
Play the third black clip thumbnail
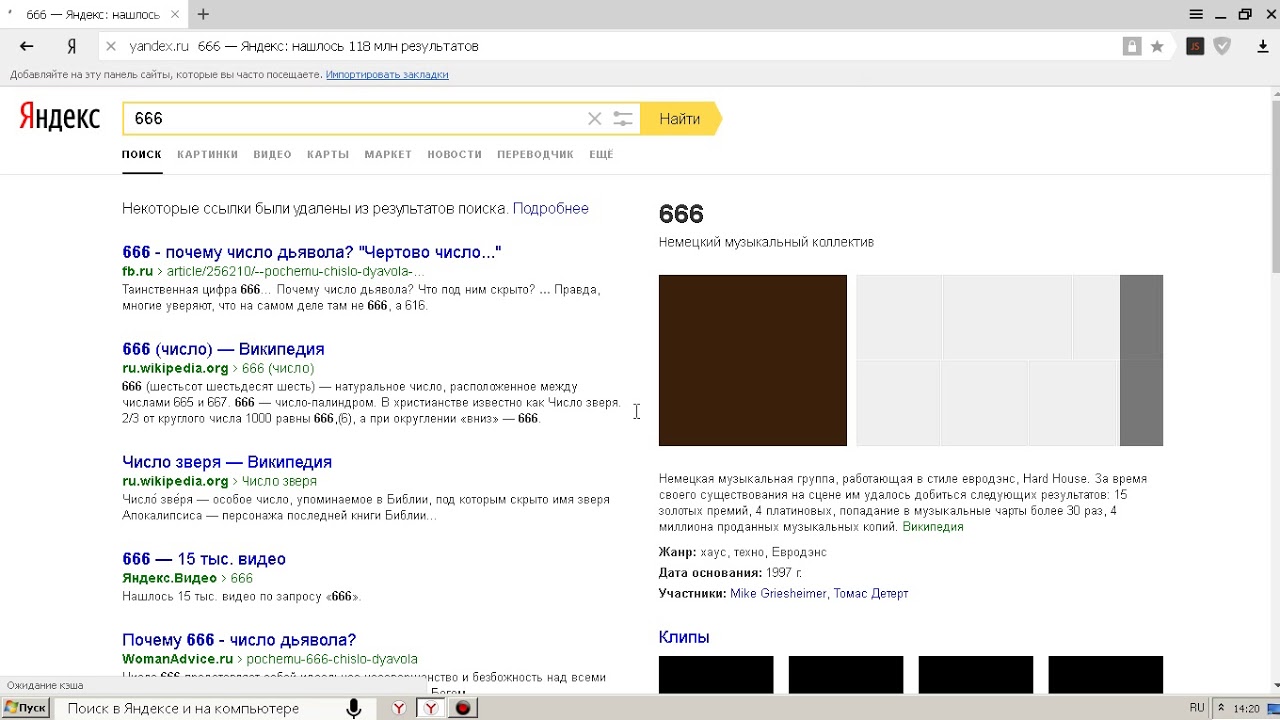coord(976,674)
